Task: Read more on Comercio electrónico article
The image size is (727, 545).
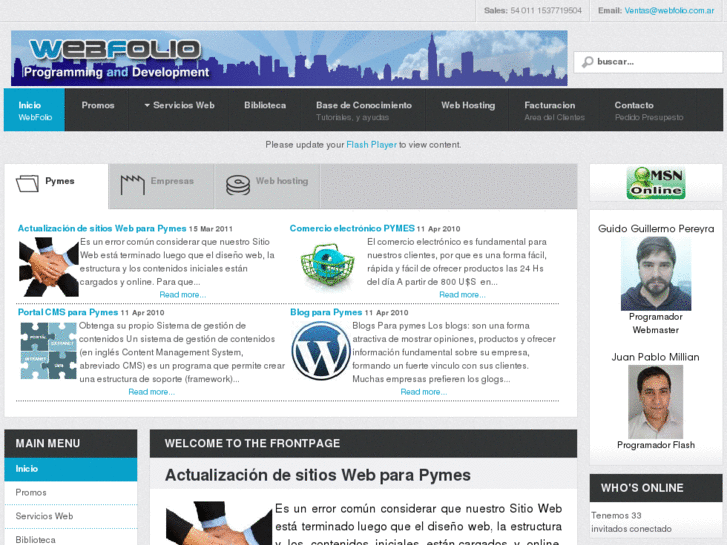Action: click(x=462, y=295)
